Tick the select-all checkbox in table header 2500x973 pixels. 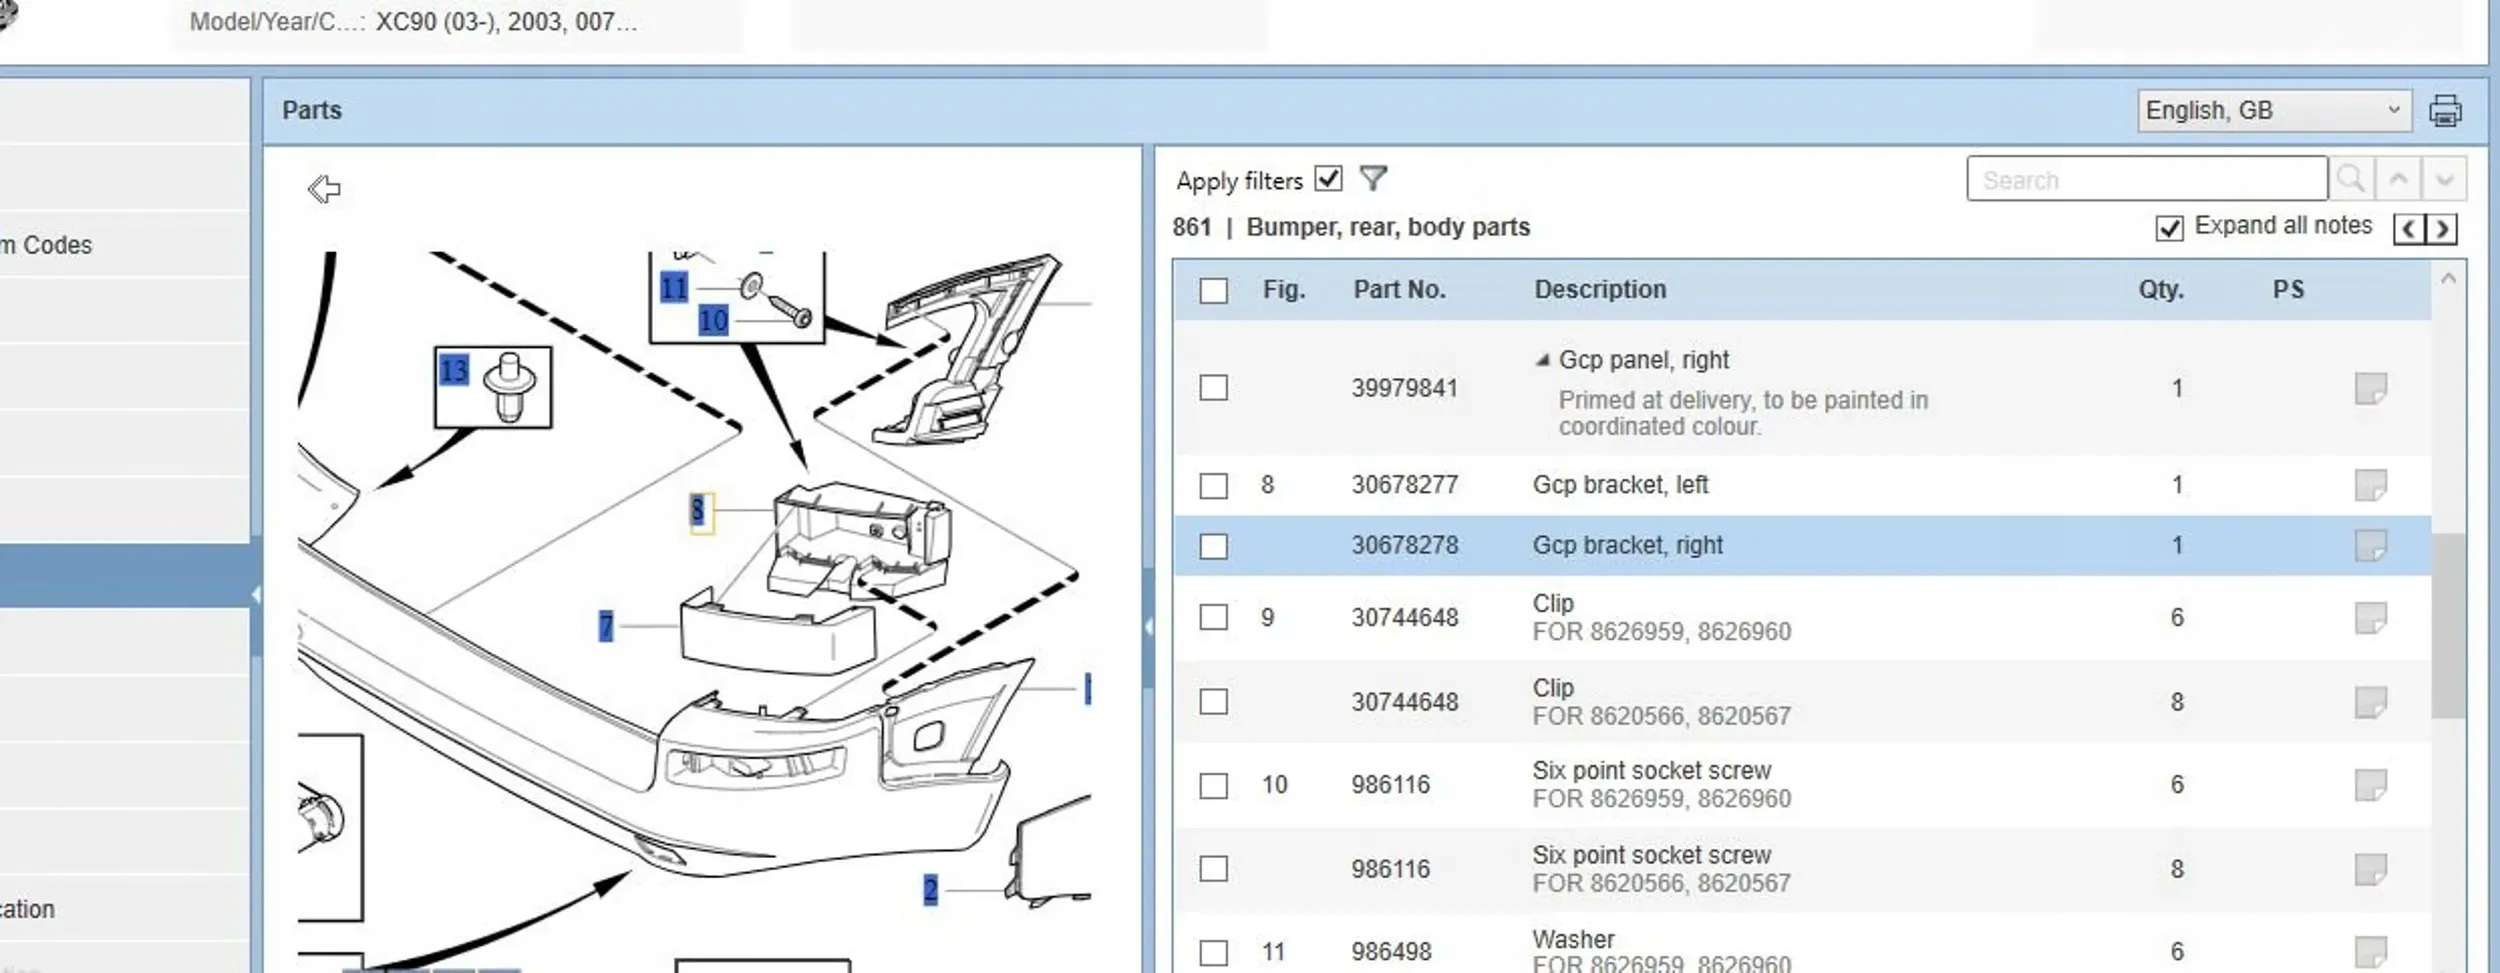point(1214,291)
